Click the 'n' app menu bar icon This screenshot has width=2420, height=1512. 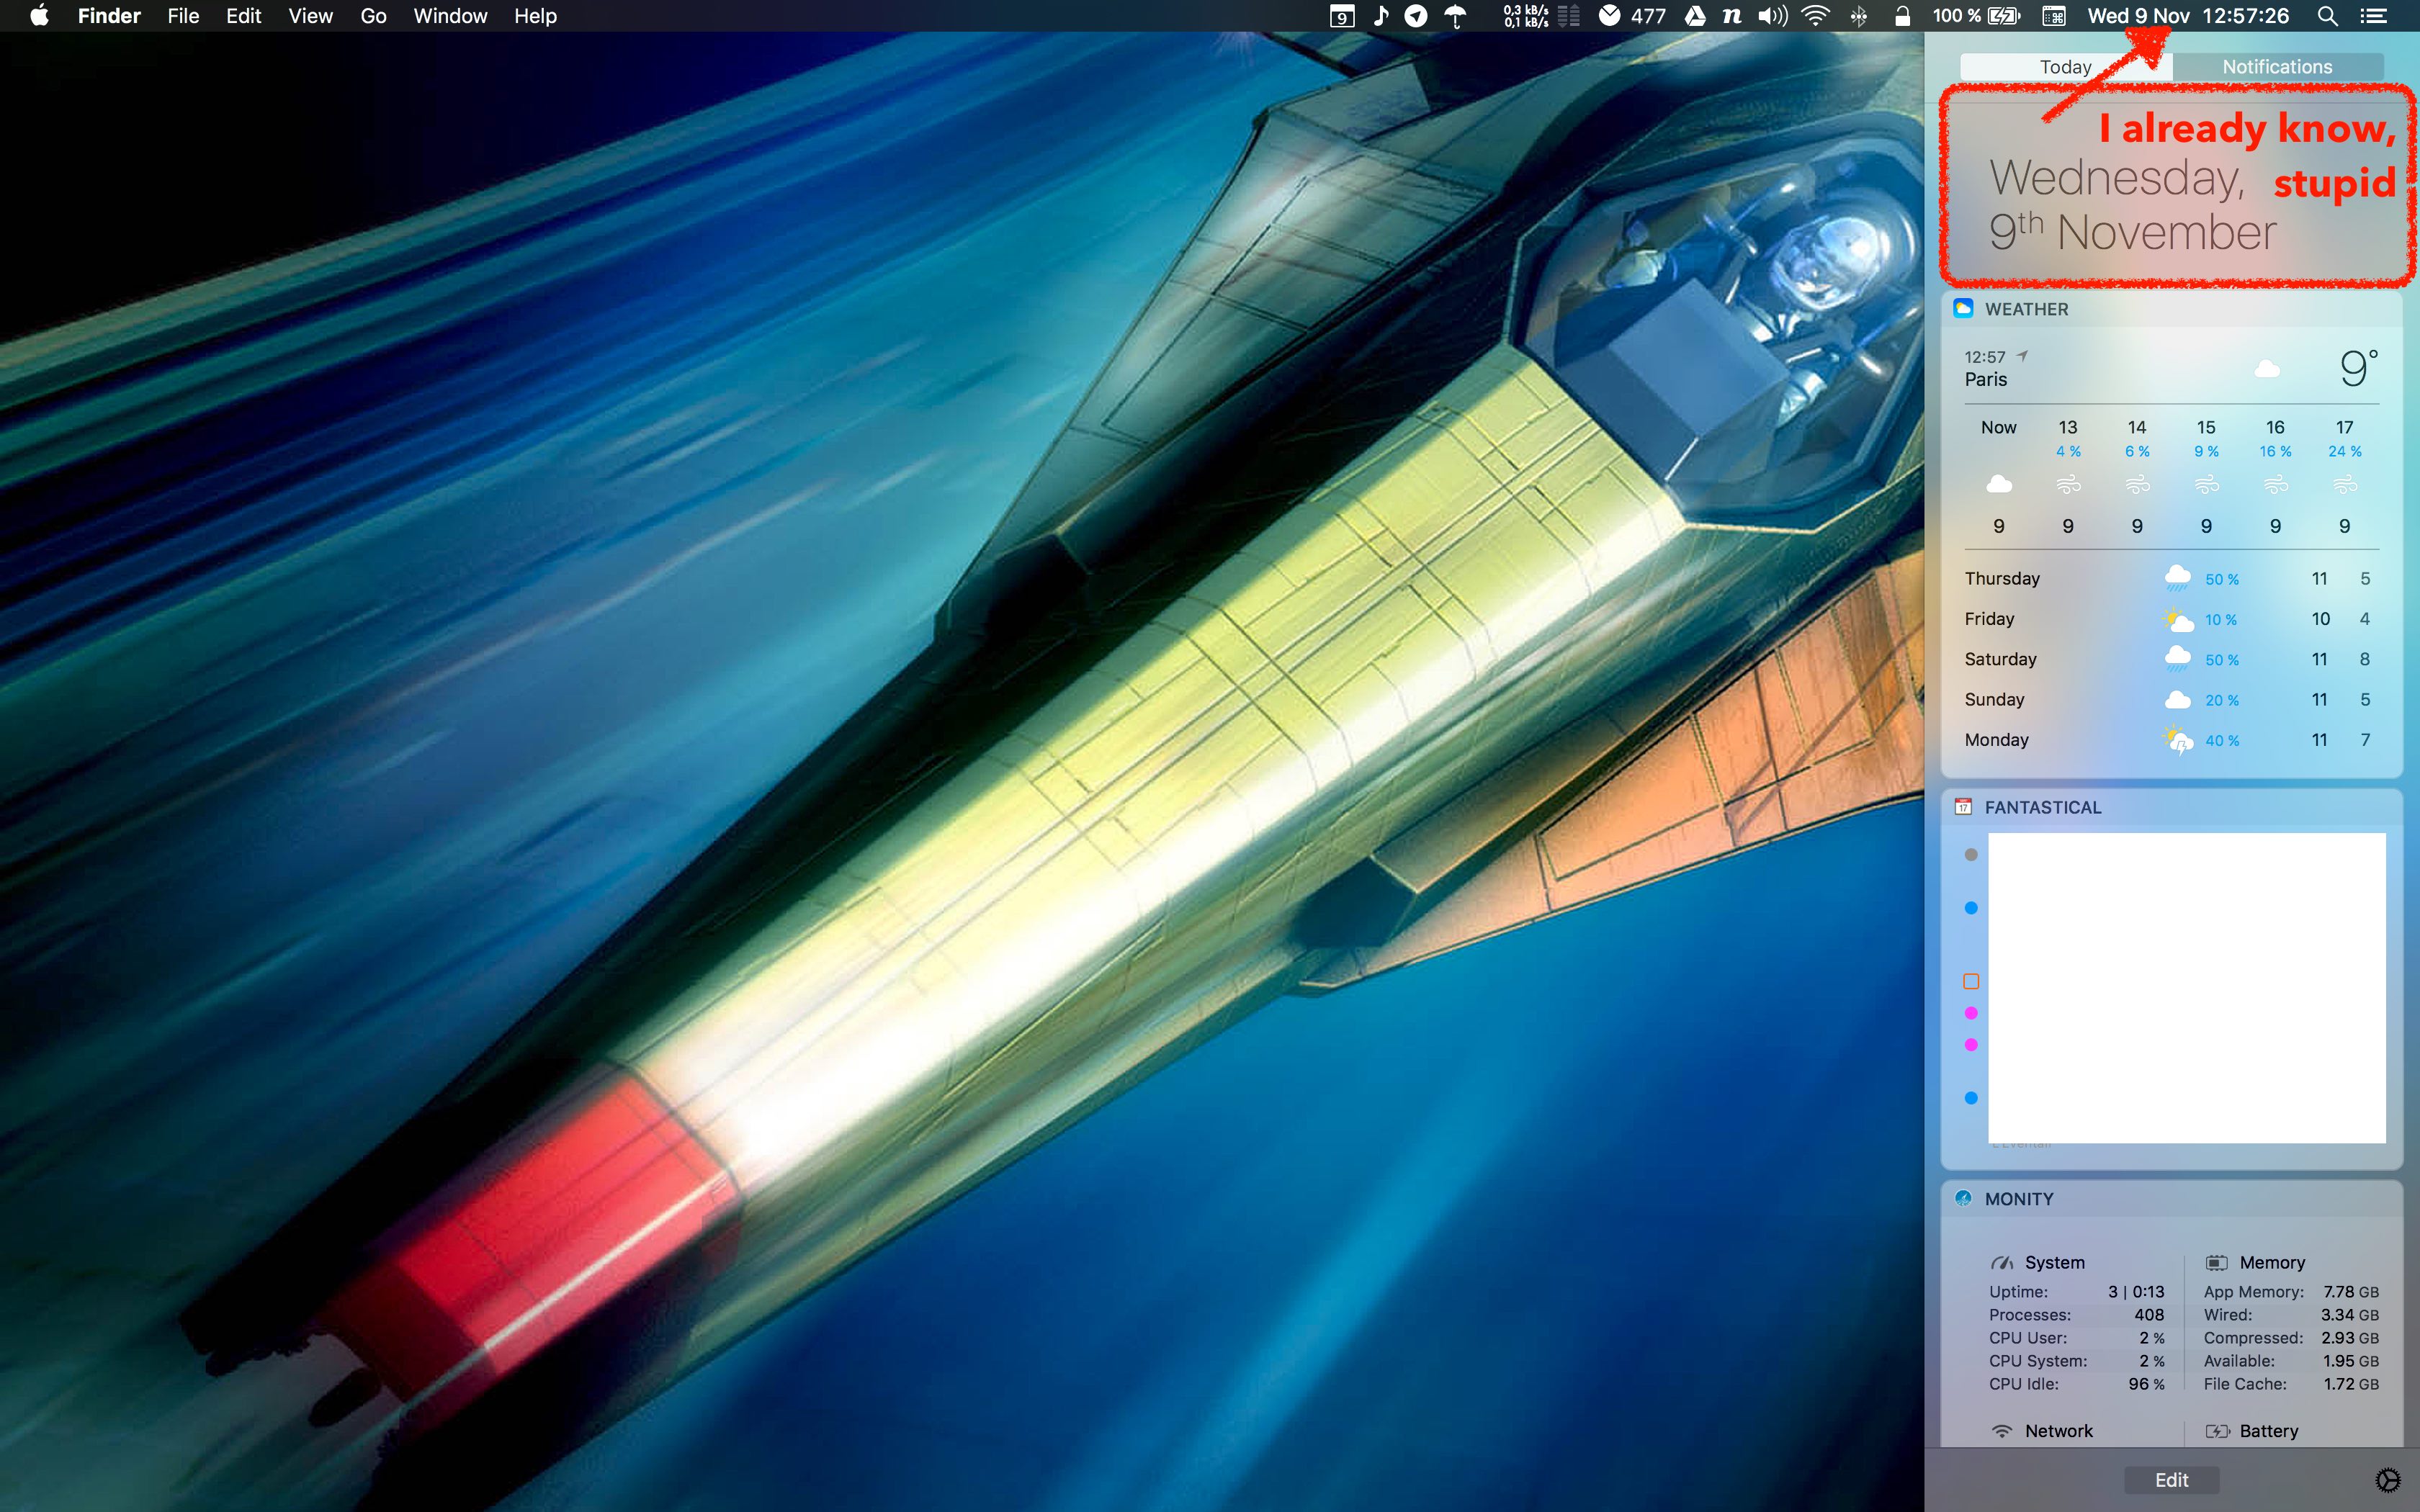point(1732,16)
